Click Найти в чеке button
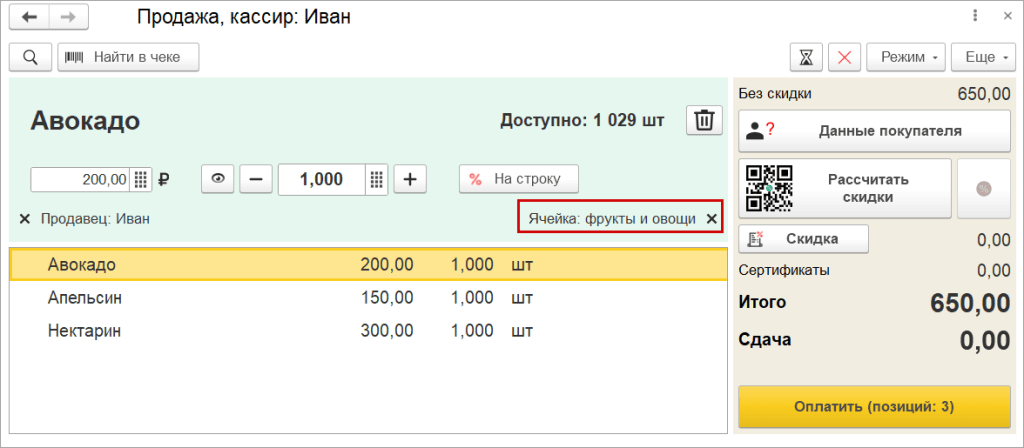This screenshot has width=1024, height=448. coord(128,57)
